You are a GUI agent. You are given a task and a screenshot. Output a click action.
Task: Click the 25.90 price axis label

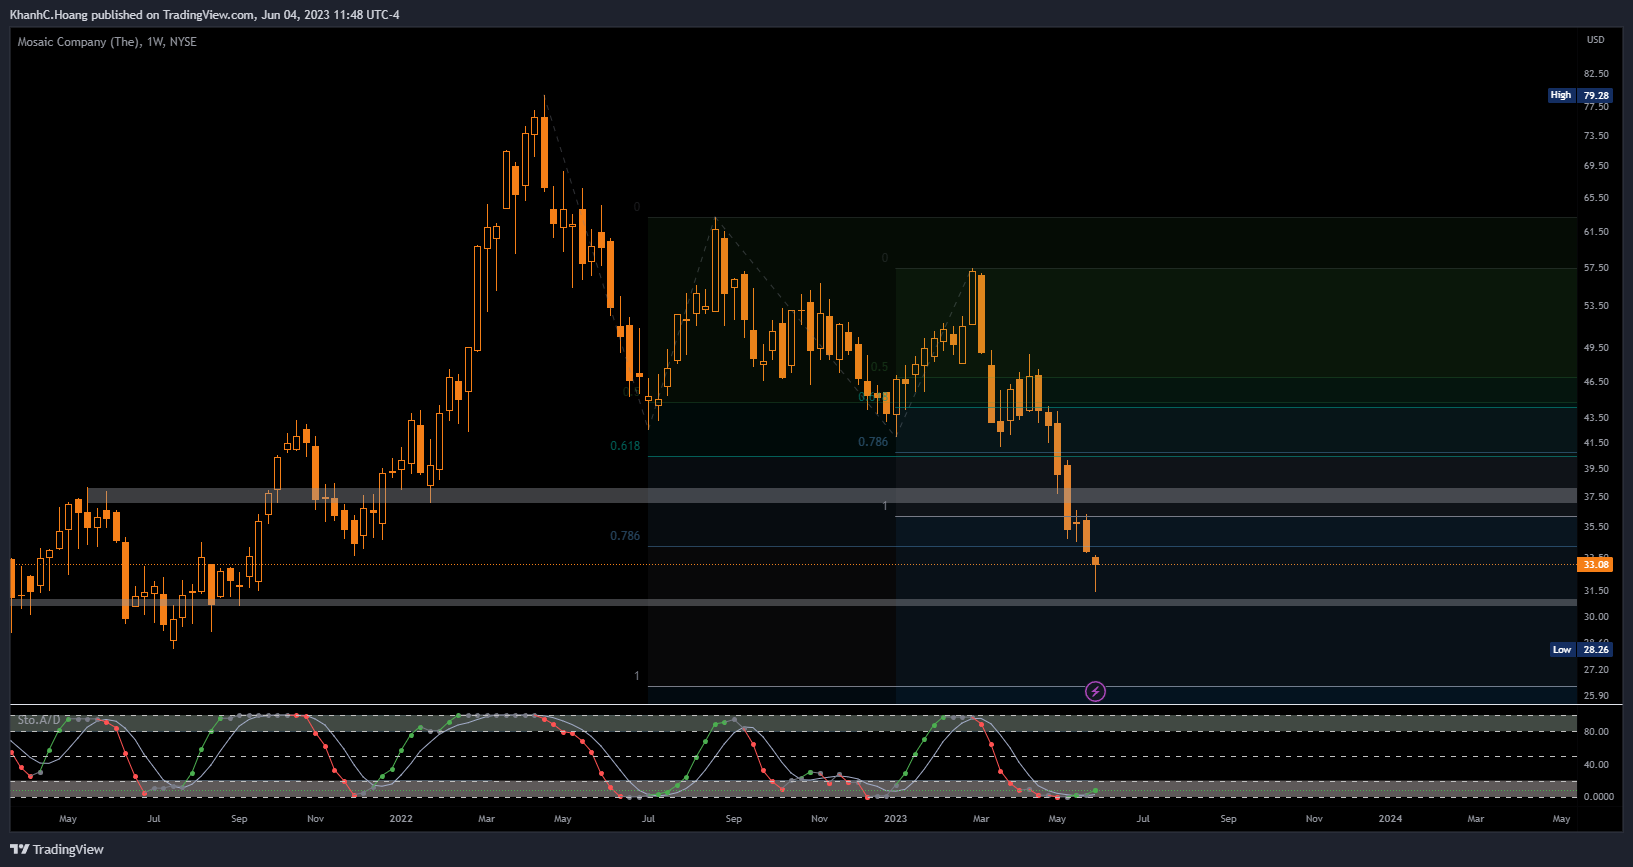[x=1596, y=696]
